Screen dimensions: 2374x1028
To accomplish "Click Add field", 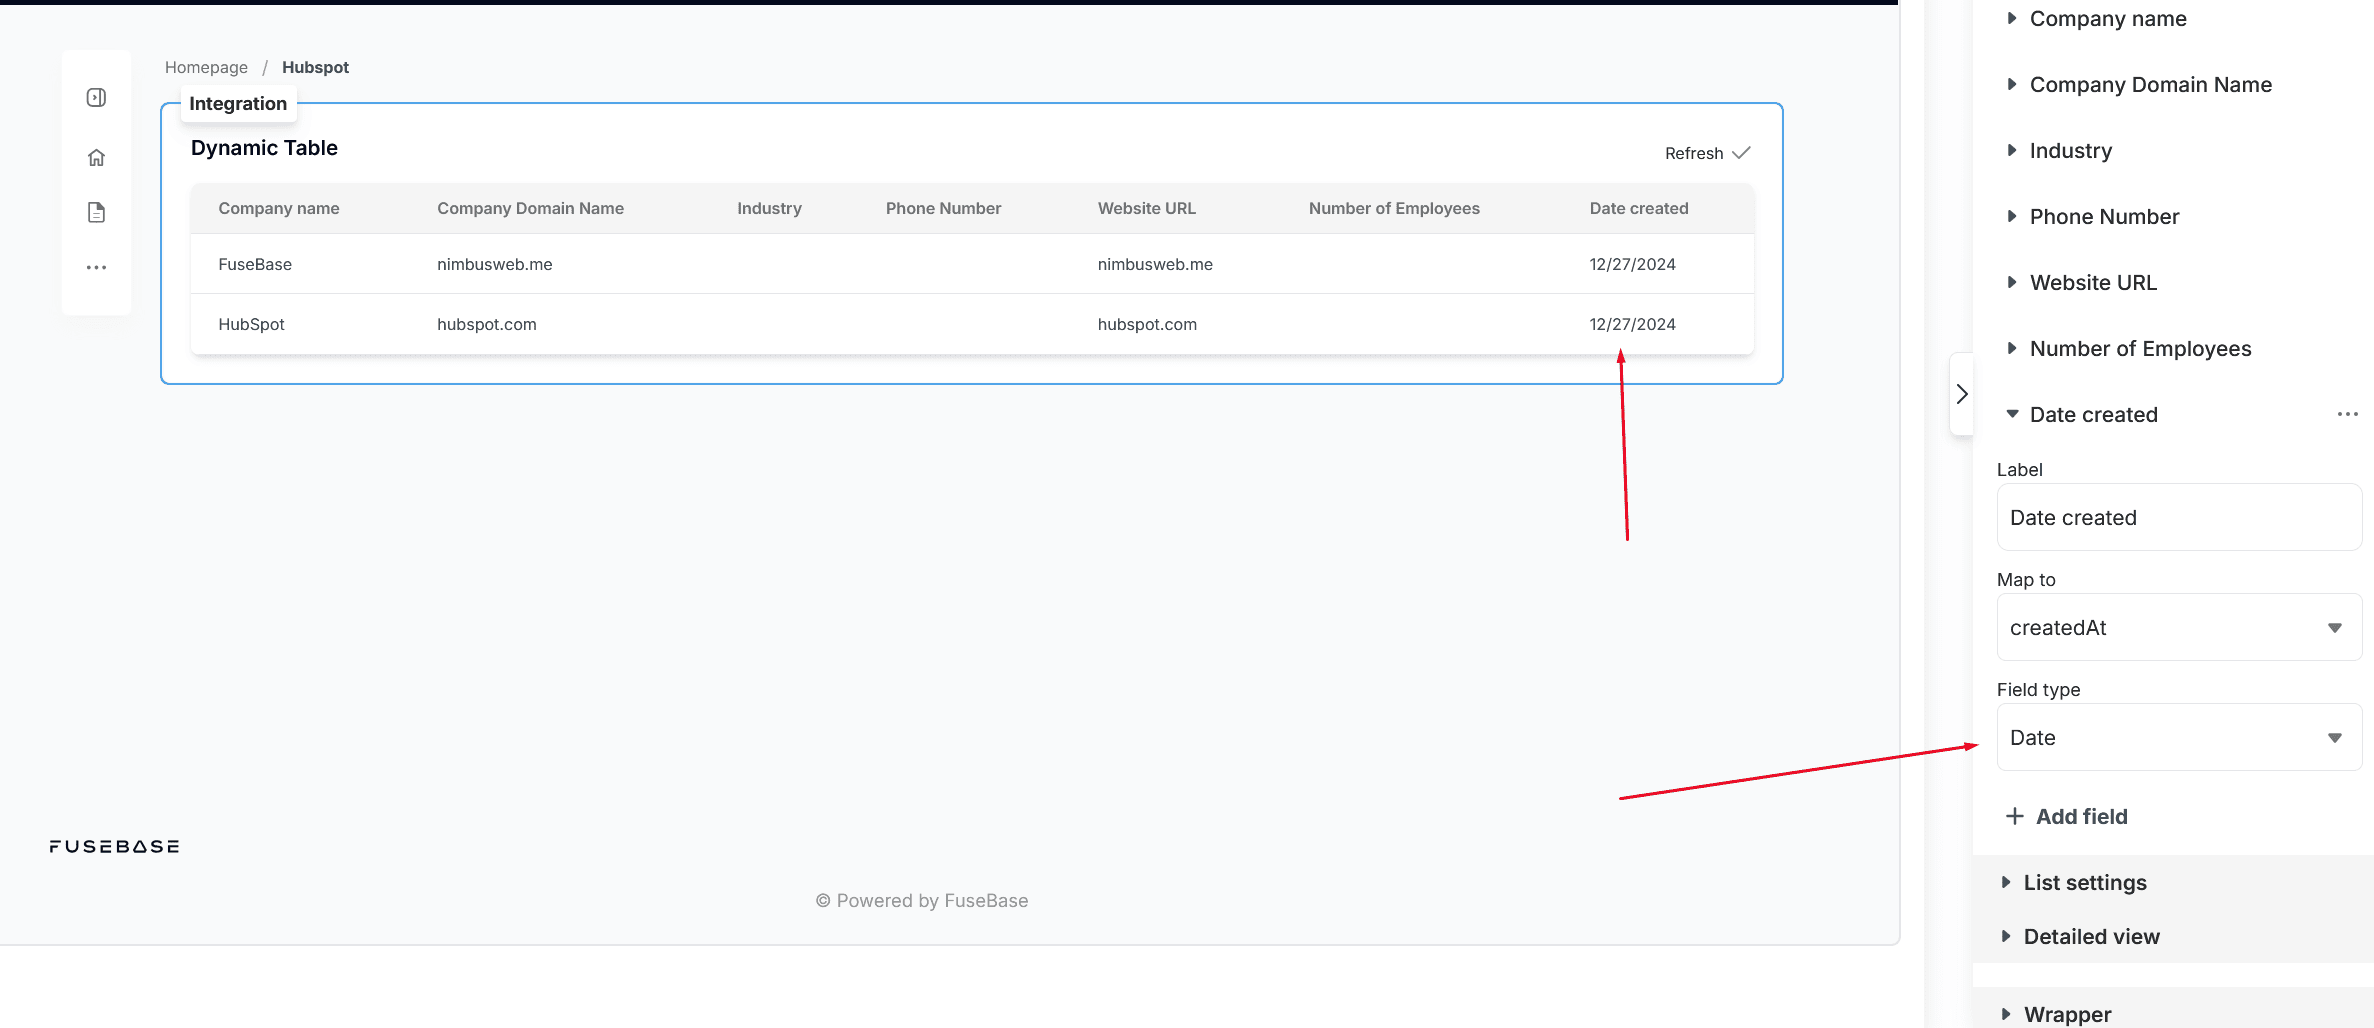I will pyautogui.click(x=2067, y=816).
